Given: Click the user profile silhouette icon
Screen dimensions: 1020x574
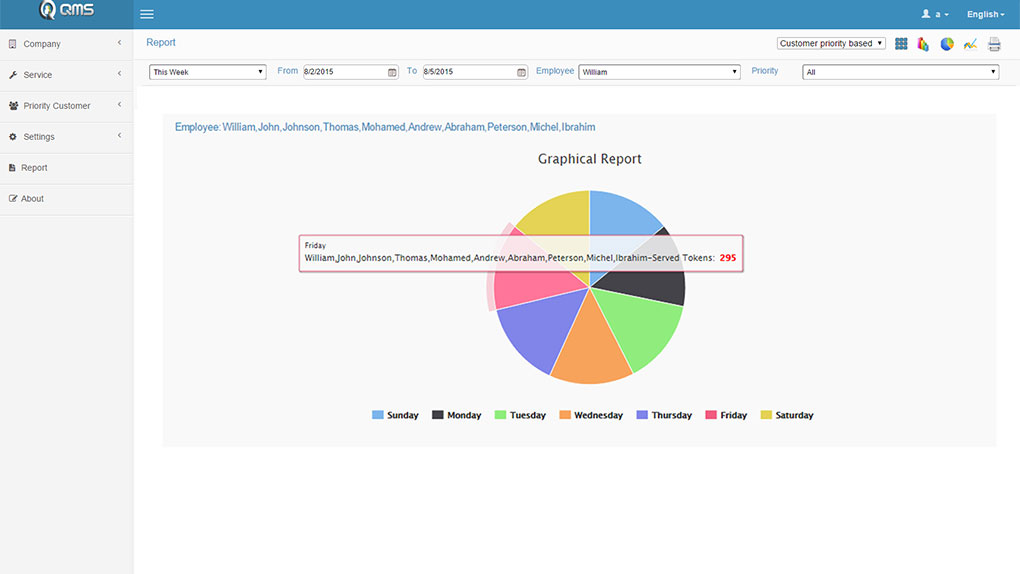Looking at the screenshot, I should click(926, 14).
